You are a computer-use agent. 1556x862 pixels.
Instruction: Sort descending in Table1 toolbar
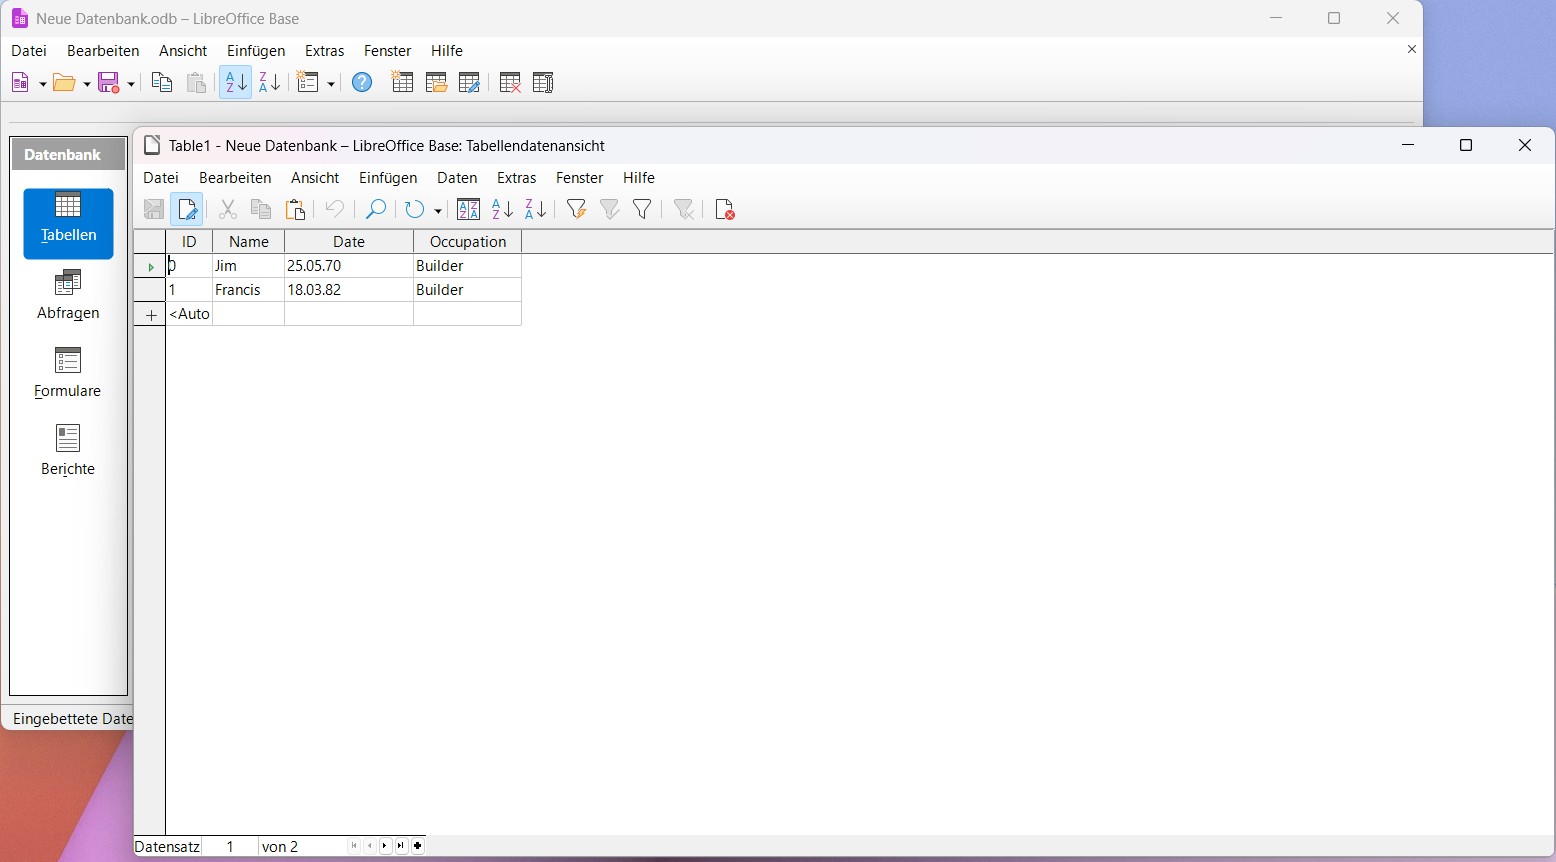point(536,209)
